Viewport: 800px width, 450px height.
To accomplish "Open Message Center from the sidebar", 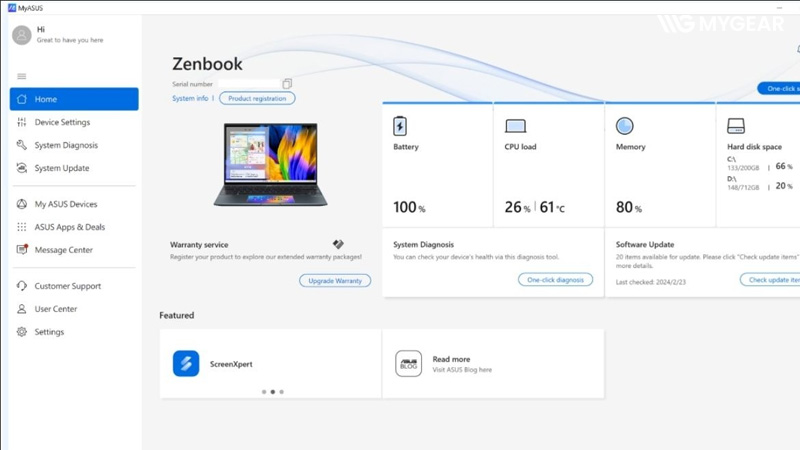I will (63, 250).
